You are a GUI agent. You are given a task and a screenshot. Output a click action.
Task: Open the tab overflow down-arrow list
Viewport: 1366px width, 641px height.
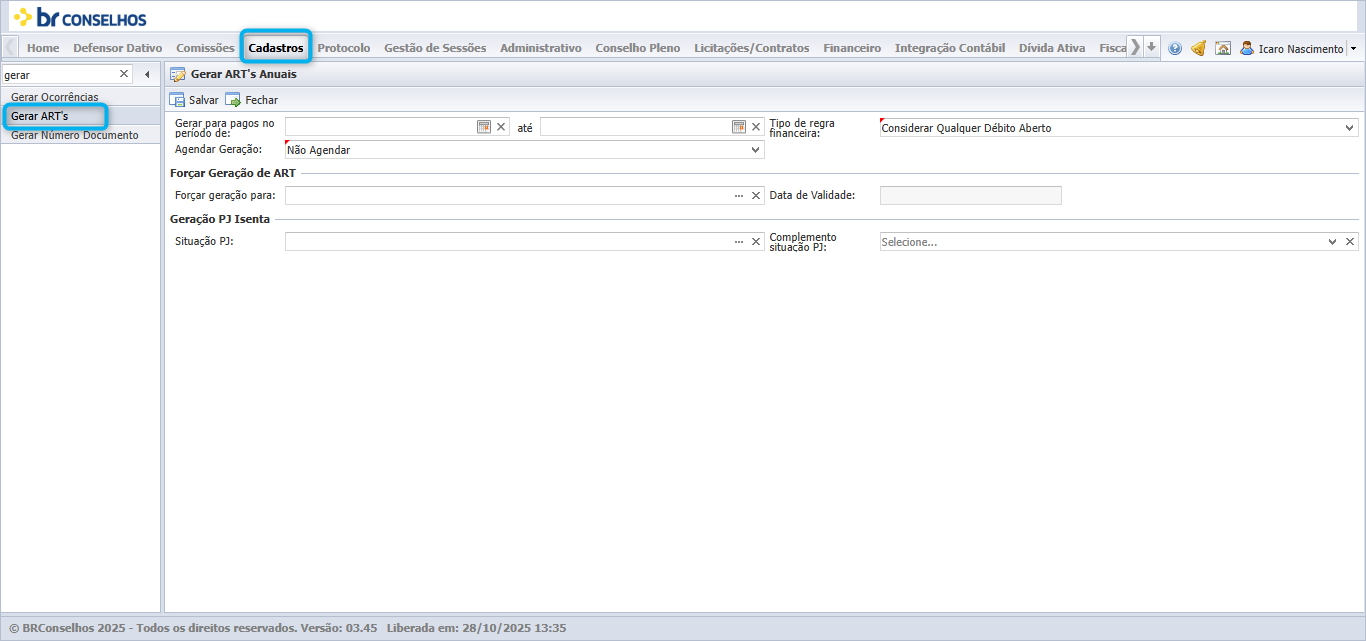(x=1152, y=47)
